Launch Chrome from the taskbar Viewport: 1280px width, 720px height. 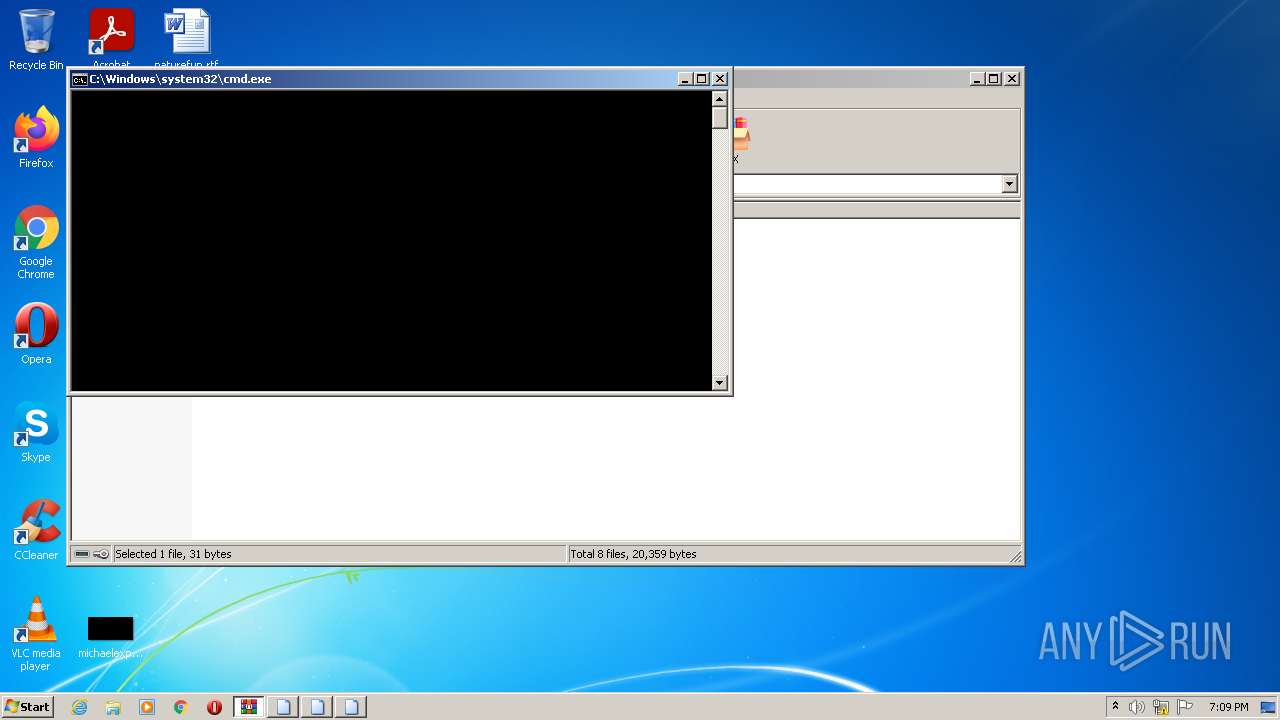181,707
